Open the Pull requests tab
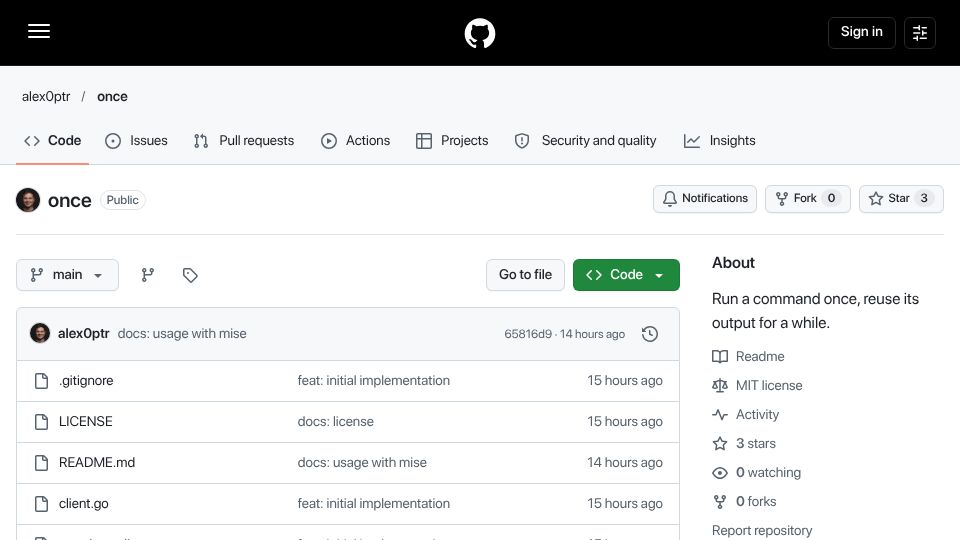Viewport: 960px width, 540px height. (244, 141)
